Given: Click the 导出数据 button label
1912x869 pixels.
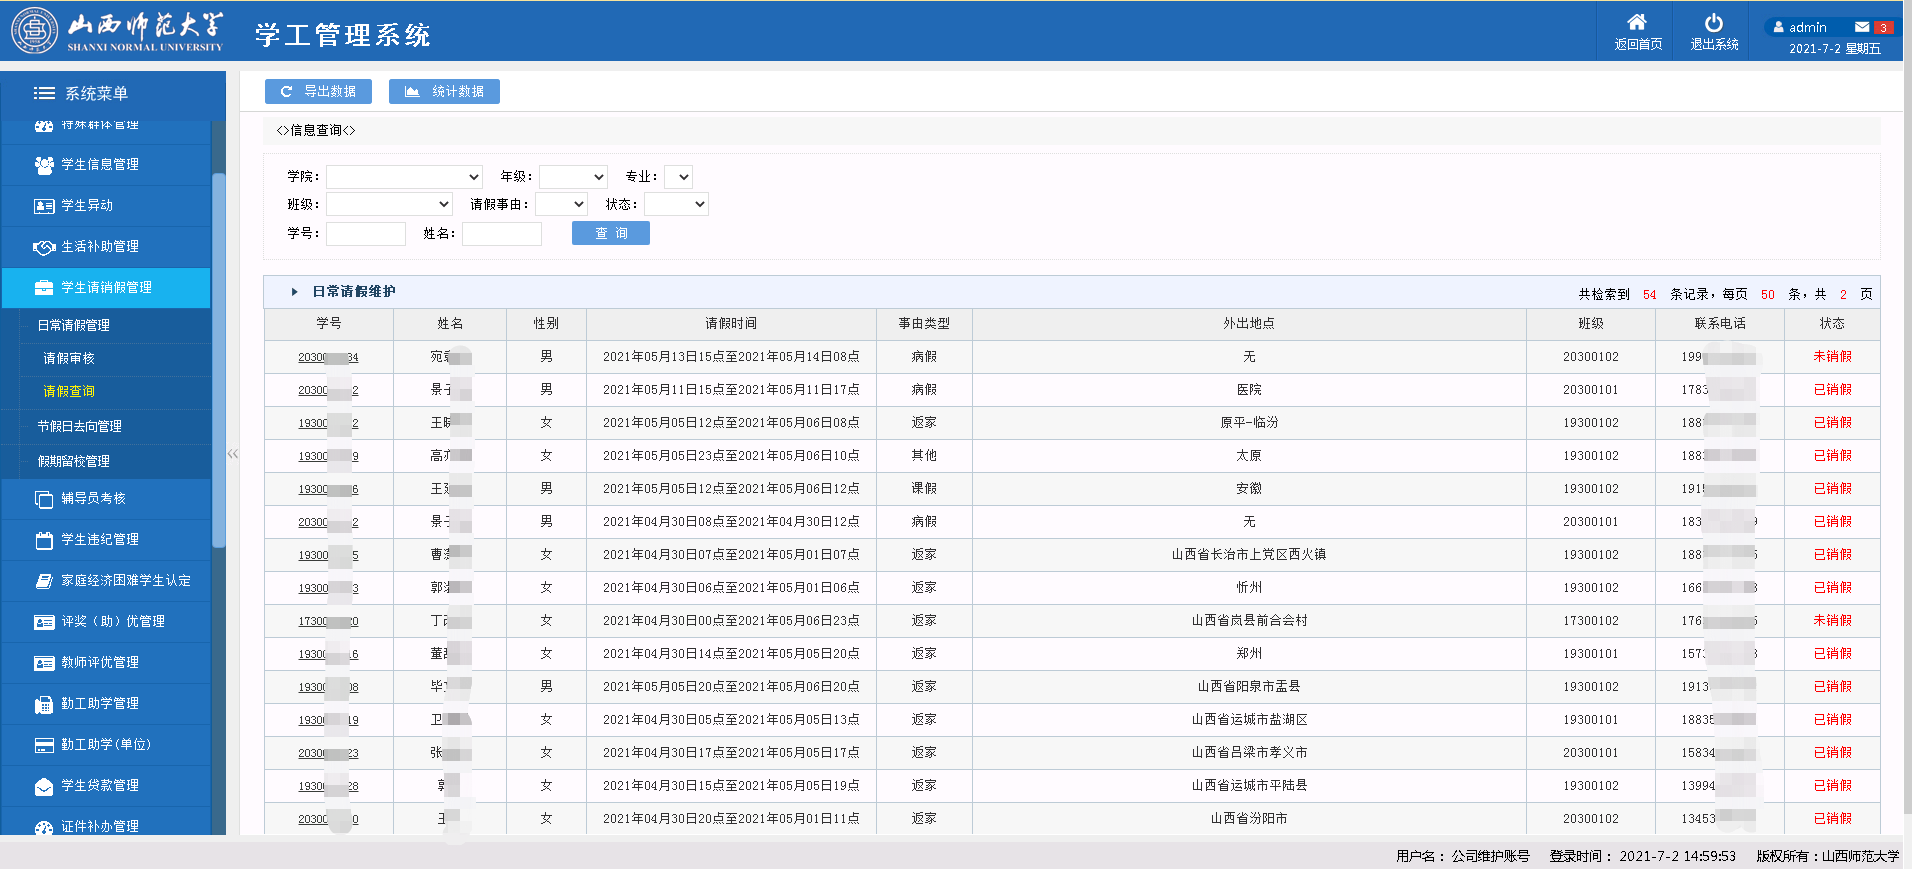Looking at the screenshot, I should pos(330,91).
